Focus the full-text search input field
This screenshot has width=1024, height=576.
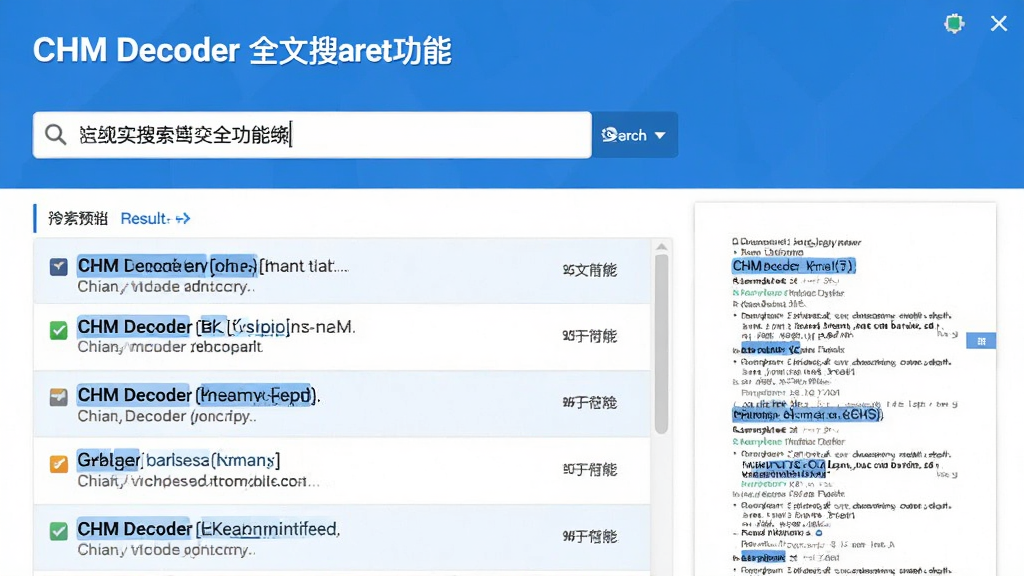click(x=312, y=135)
